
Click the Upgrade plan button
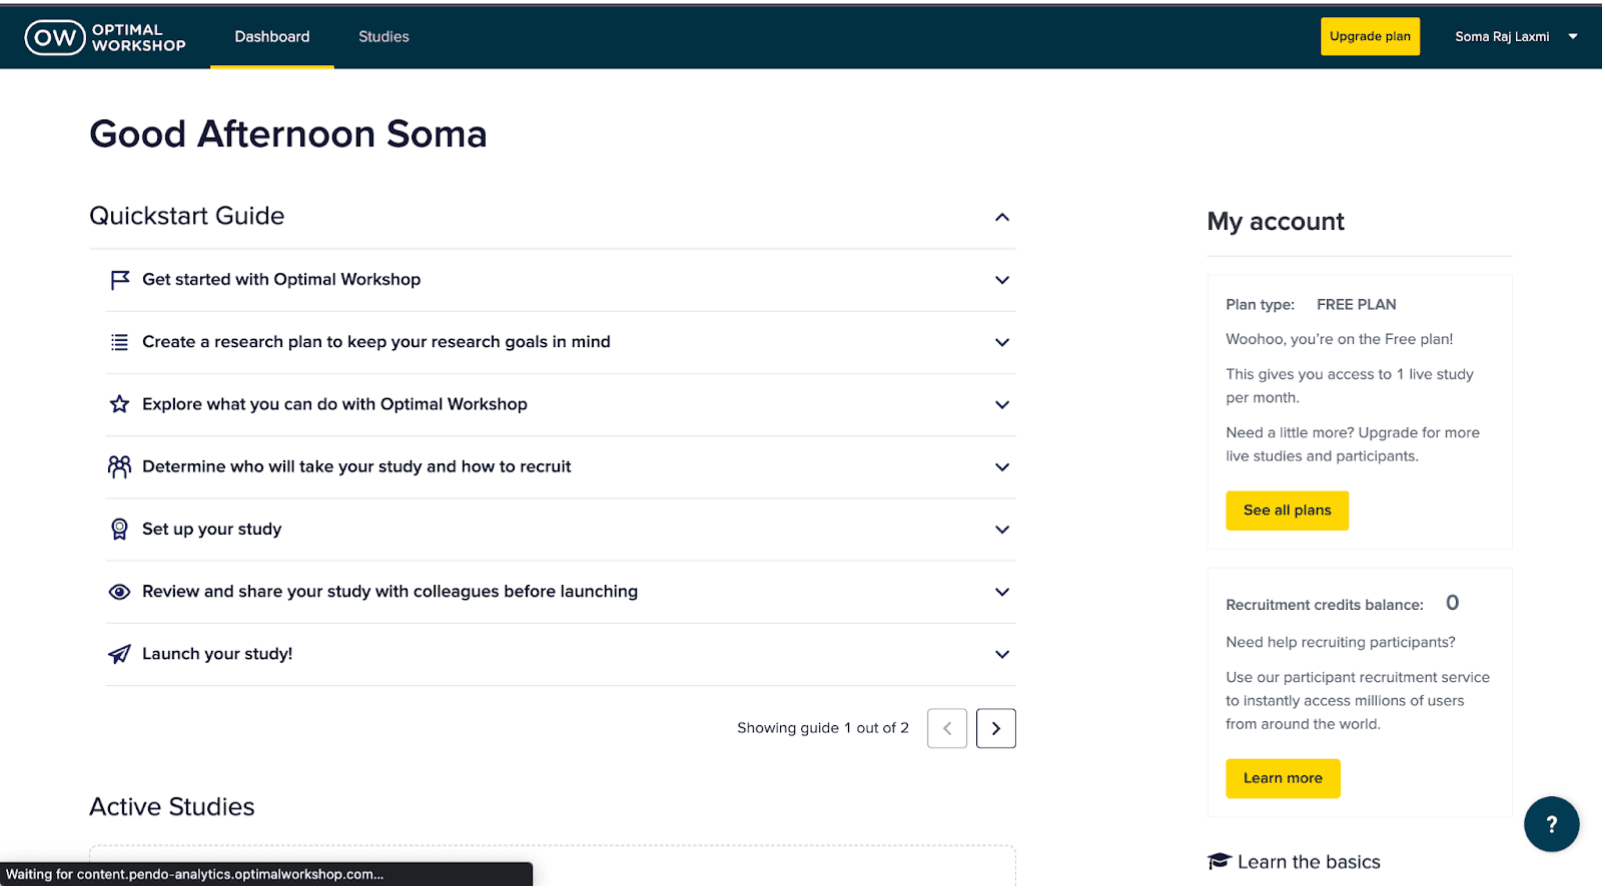pos(1371,37)
